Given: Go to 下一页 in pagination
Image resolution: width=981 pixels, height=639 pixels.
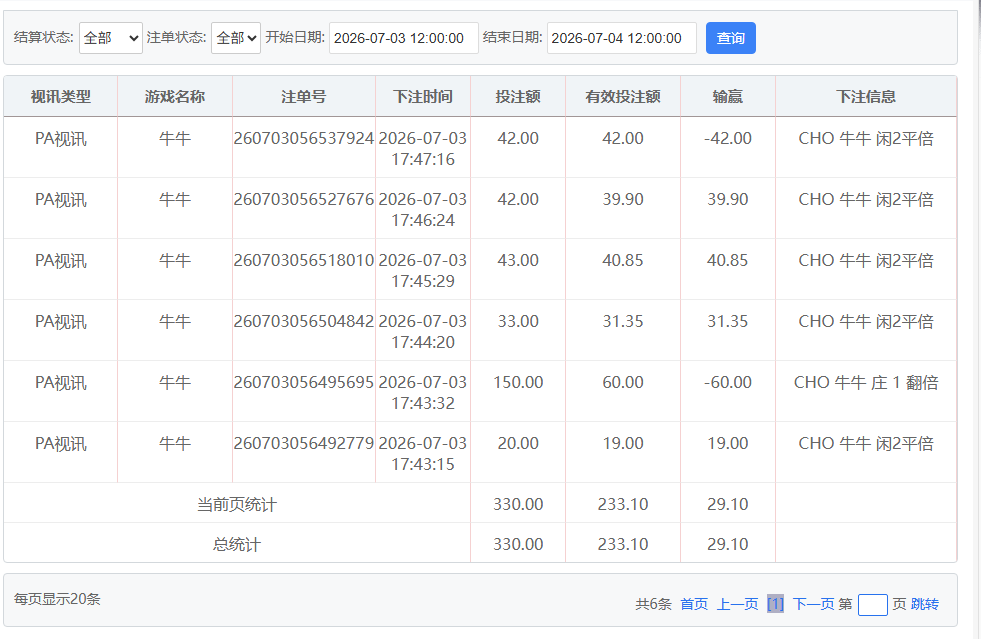Looking at the screenshot, I should 813,604.
